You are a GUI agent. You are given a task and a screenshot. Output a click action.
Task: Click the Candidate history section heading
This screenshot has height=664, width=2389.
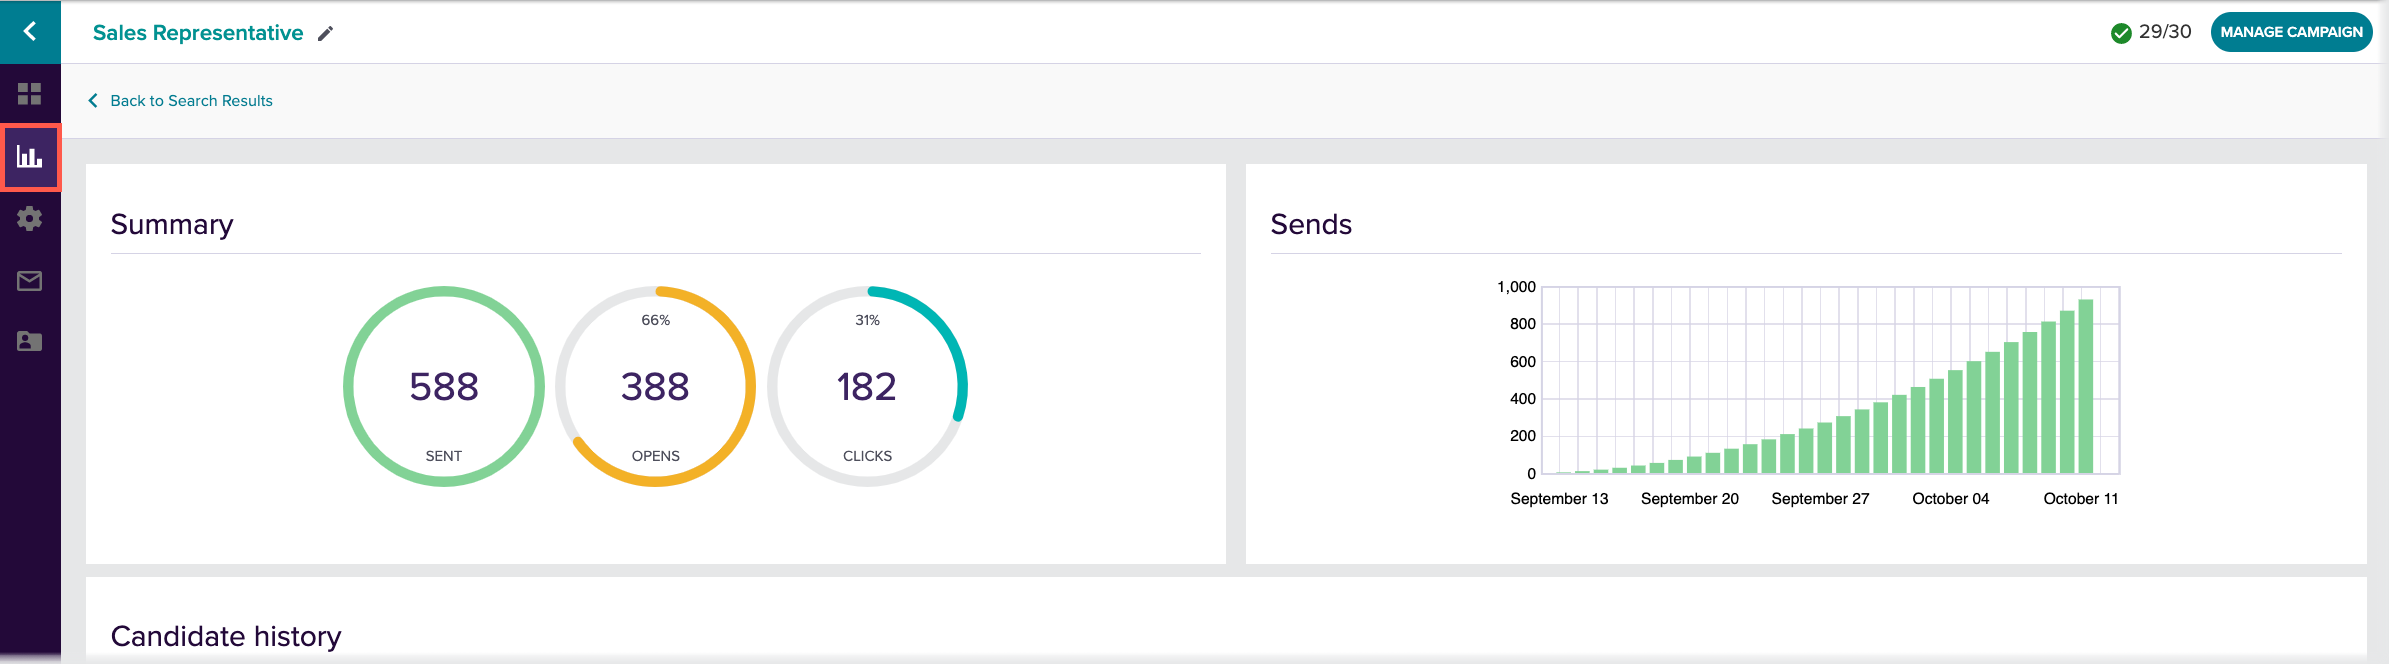click(x=226, y=636)
